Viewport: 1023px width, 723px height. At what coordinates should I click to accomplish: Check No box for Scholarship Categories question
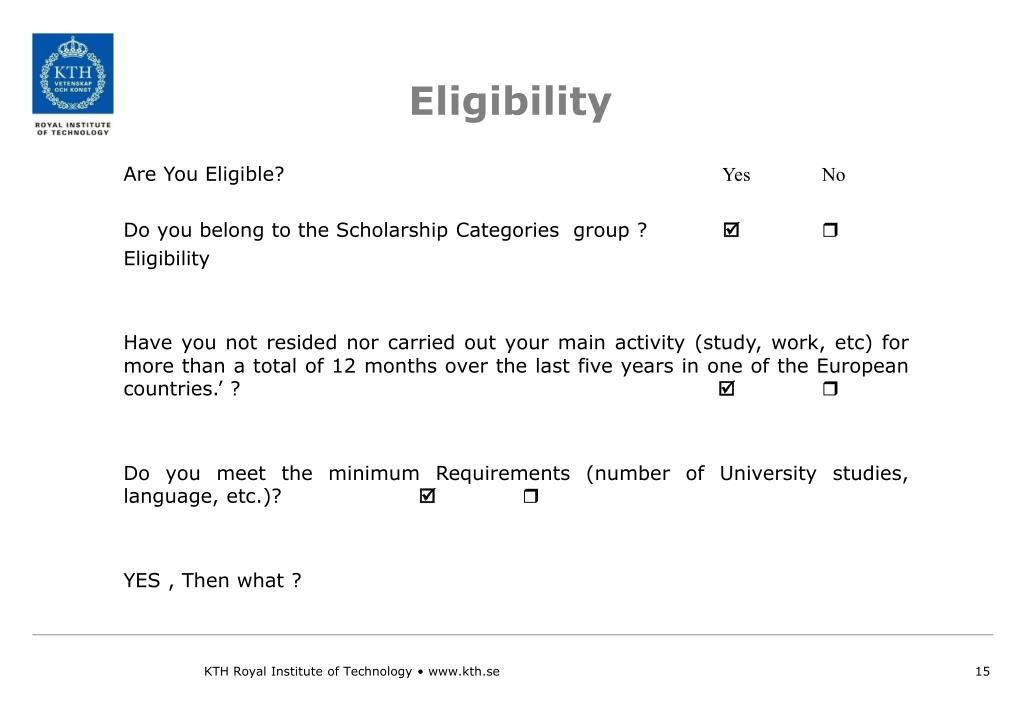tap(830, 231)
